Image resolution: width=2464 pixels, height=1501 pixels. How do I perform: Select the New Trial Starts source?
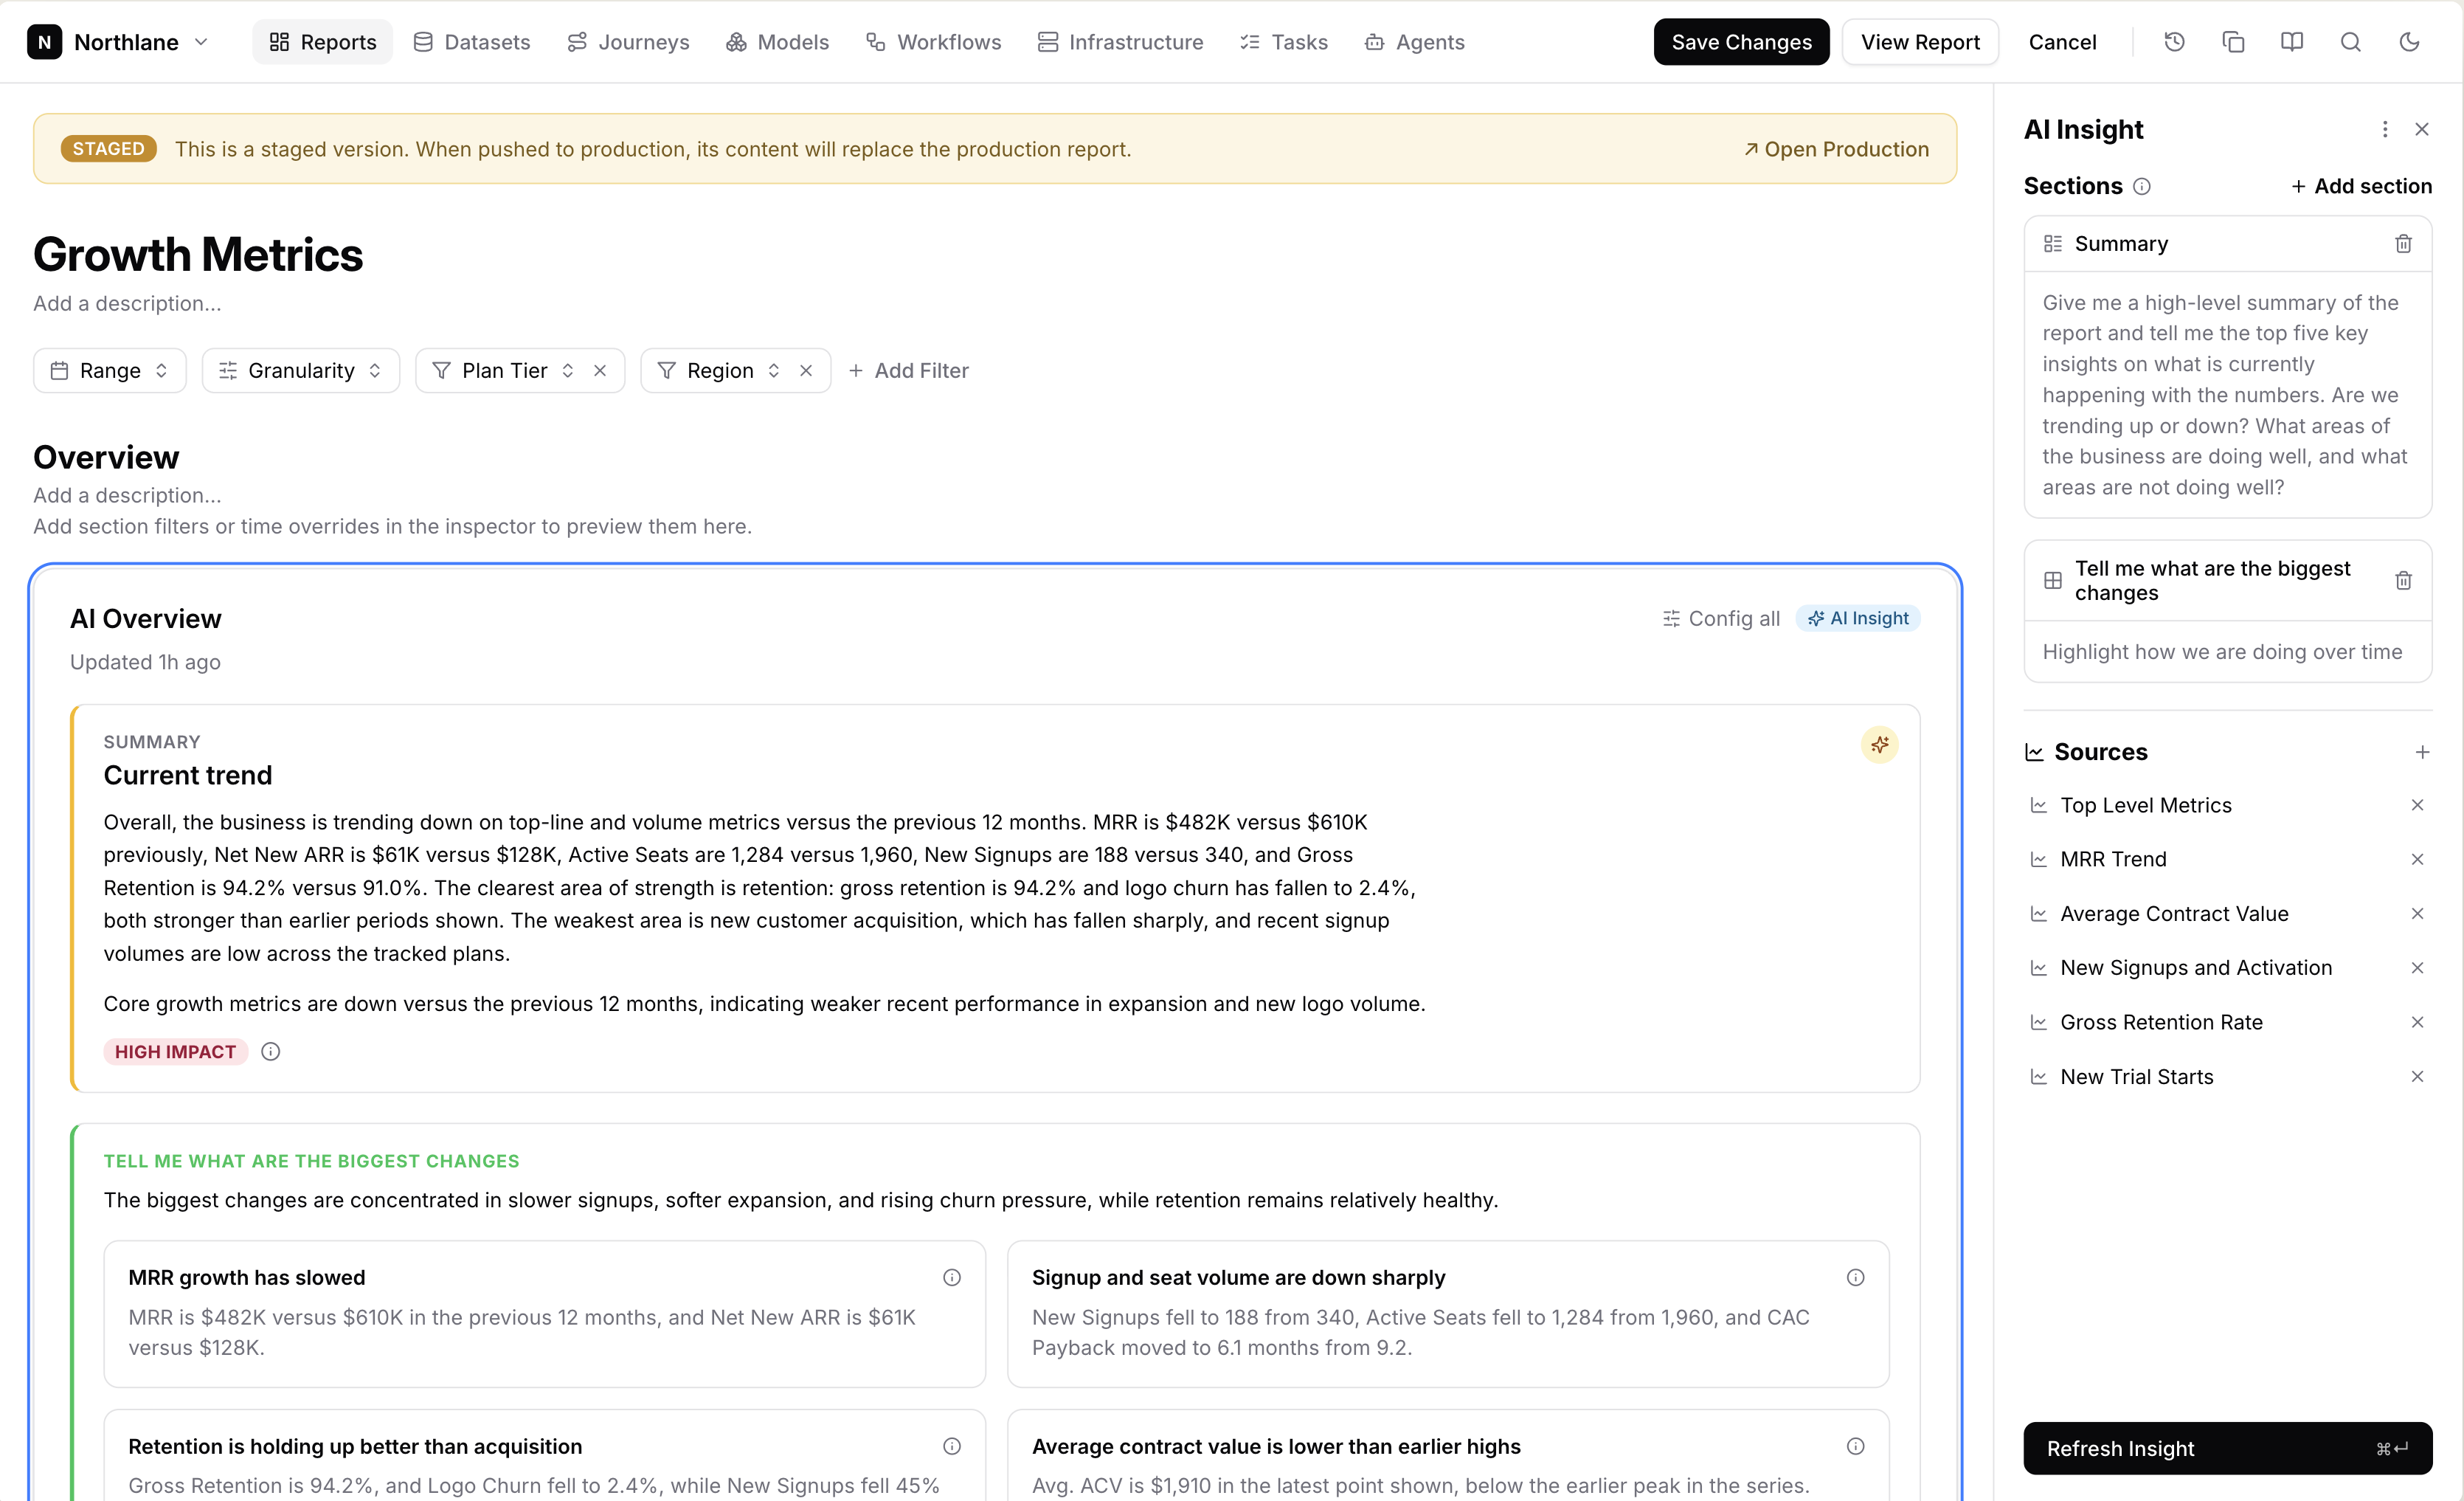click(2136, 1077)
